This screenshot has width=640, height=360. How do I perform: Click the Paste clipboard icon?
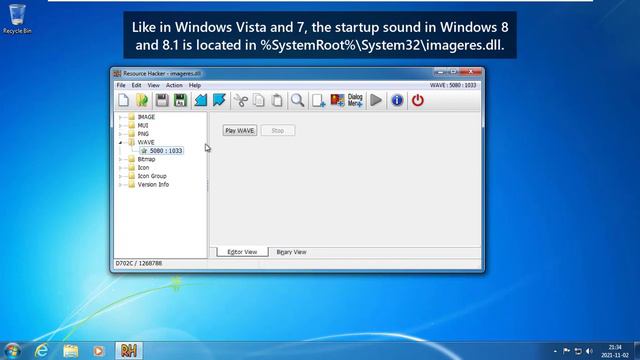coord(277,100)
